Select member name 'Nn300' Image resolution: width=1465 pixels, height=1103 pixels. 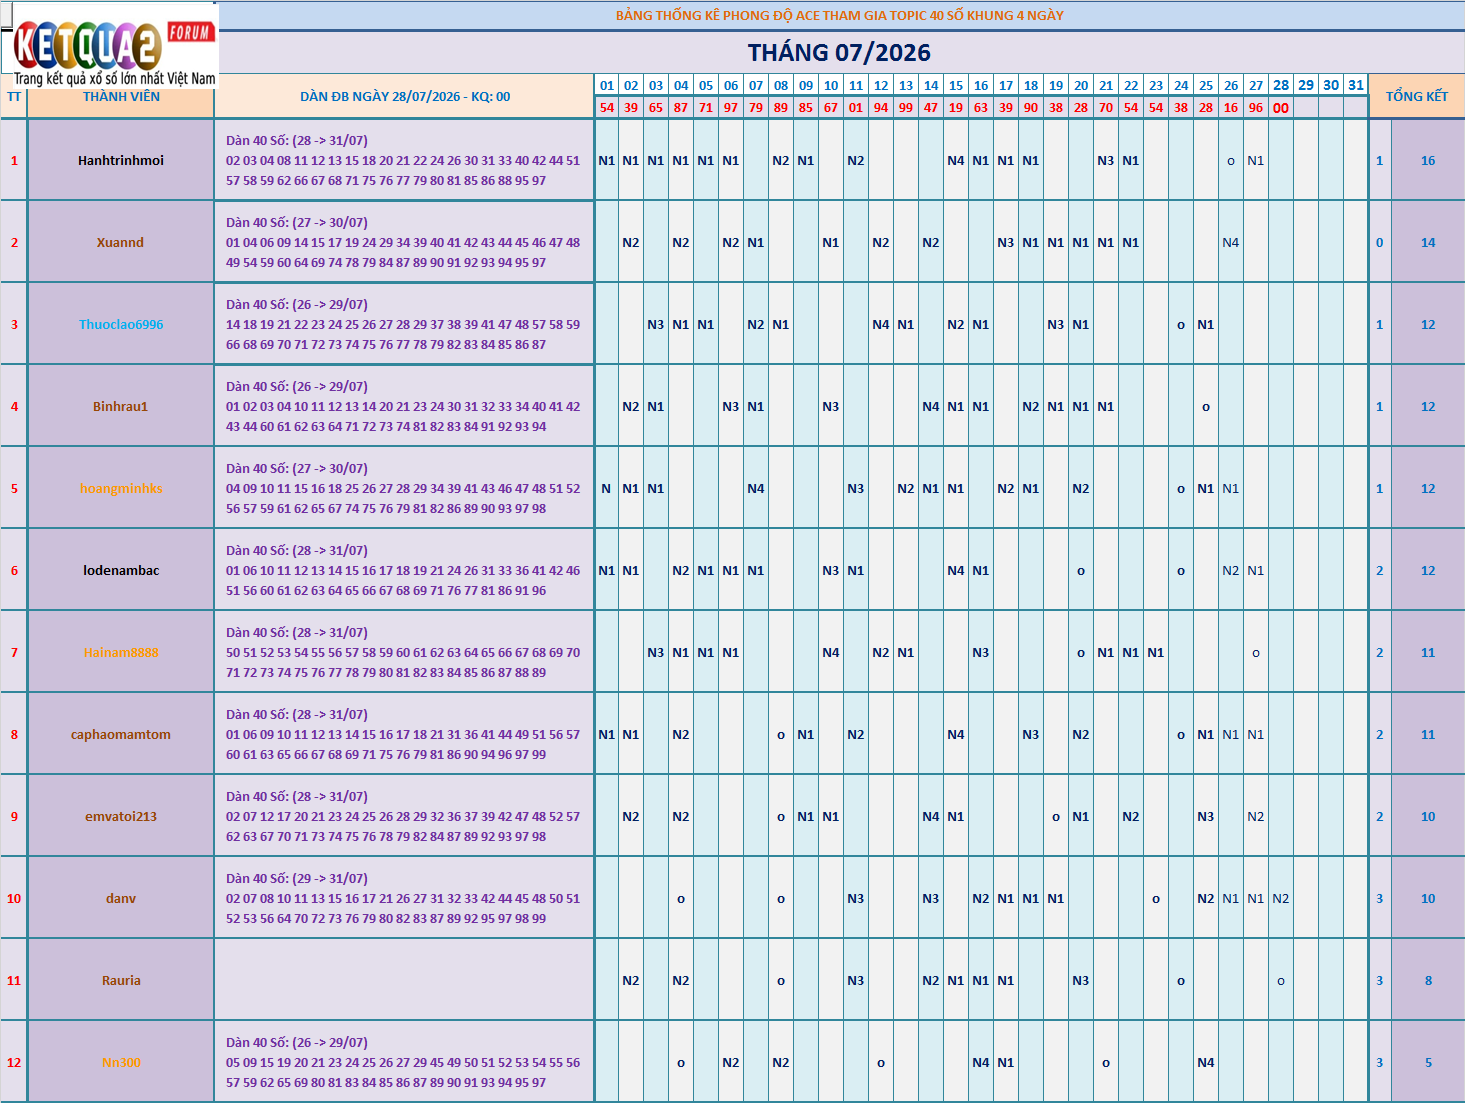(121, 1062)
